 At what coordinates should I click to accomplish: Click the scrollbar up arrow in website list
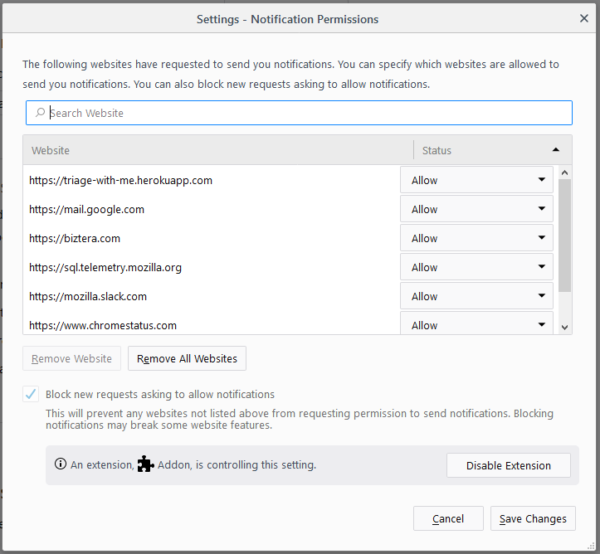pos(564,173)
